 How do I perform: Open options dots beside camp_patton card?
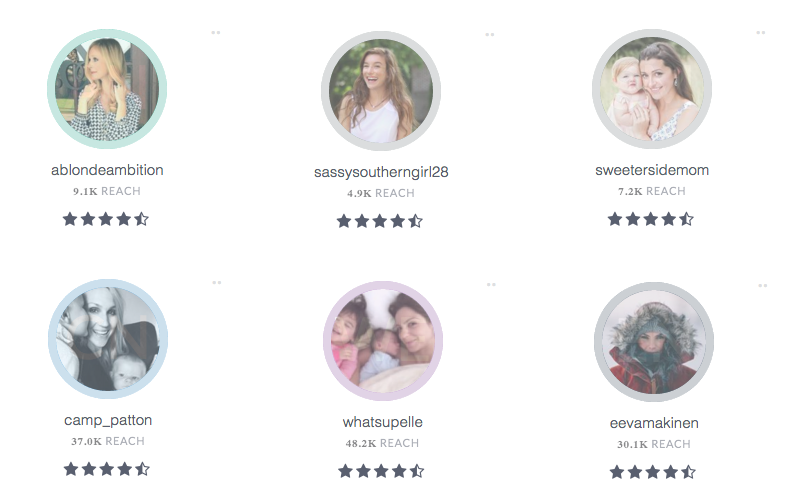pos(217,283)
